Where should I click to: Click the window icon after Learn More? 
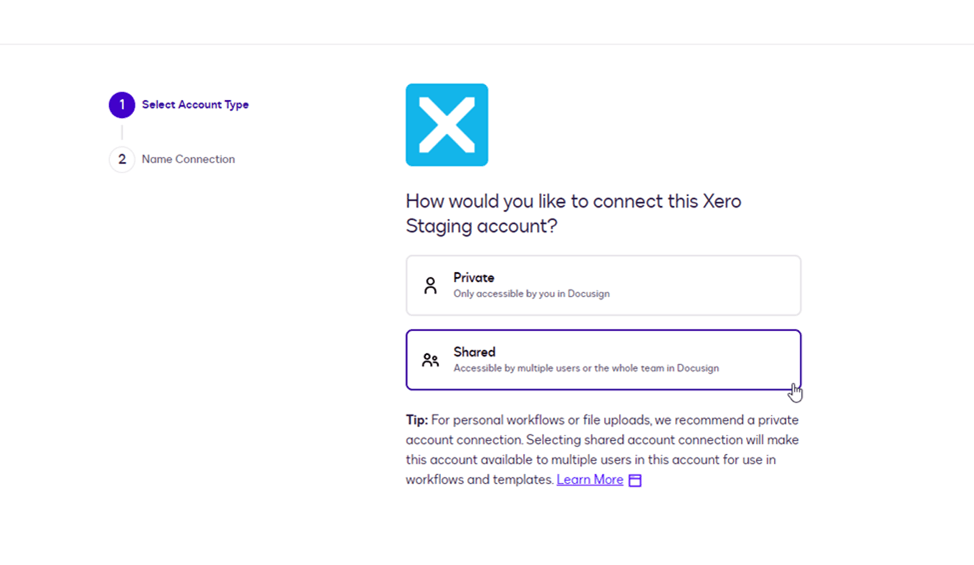pos(635,481)
